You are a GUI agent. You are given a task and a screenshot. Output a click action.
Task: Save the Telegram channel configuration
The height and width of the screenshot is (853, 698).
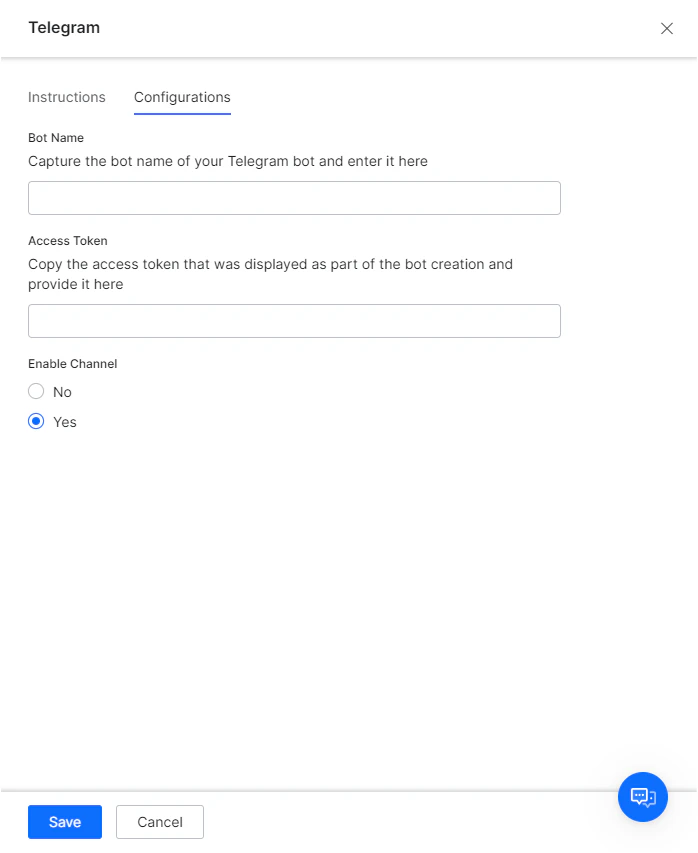[64, 821]
